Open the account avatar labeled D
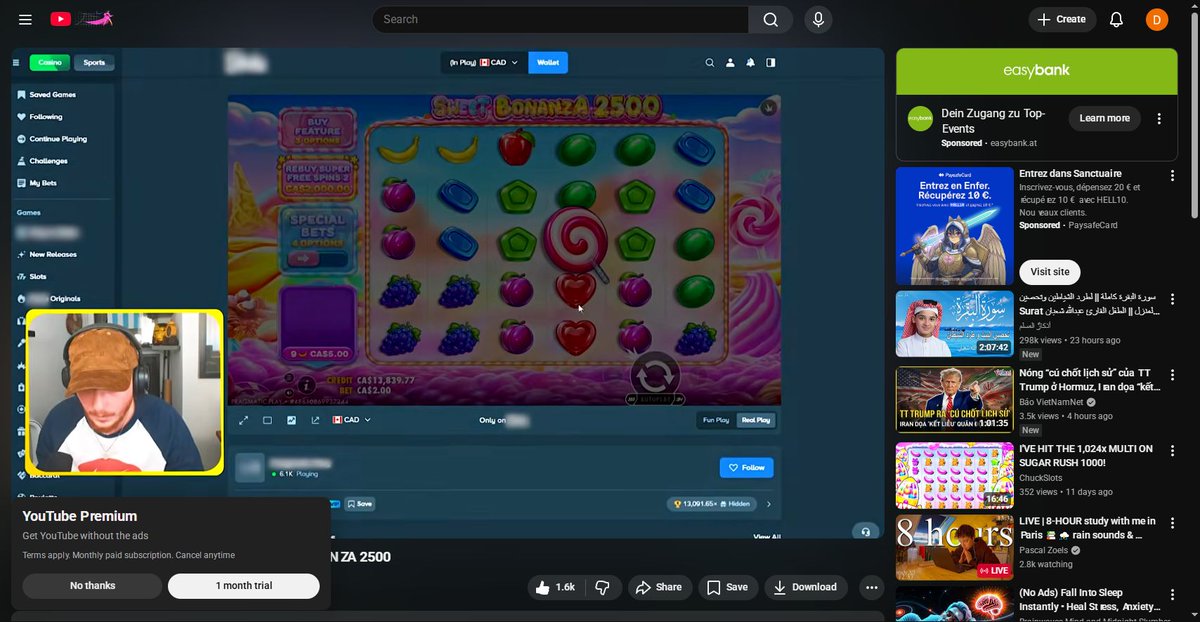 [1157, 19]
